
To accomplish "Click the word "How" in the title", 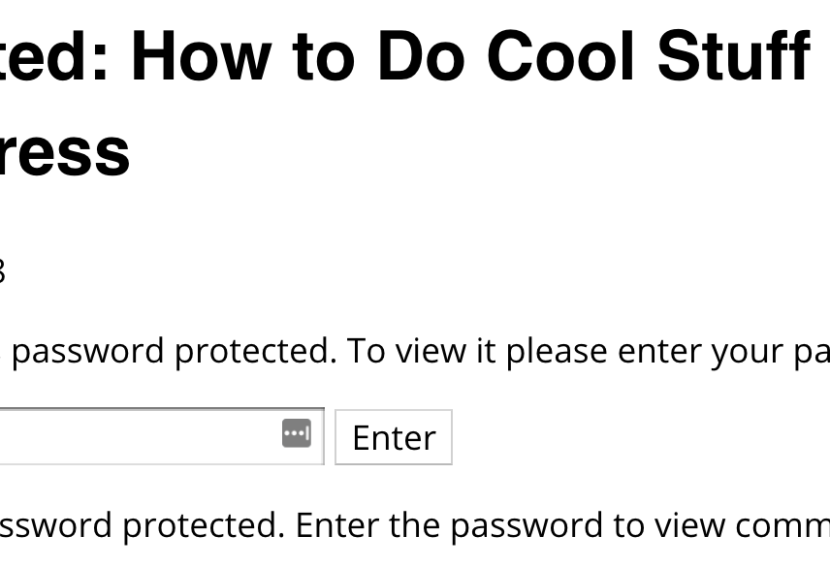I will point(202,56).
